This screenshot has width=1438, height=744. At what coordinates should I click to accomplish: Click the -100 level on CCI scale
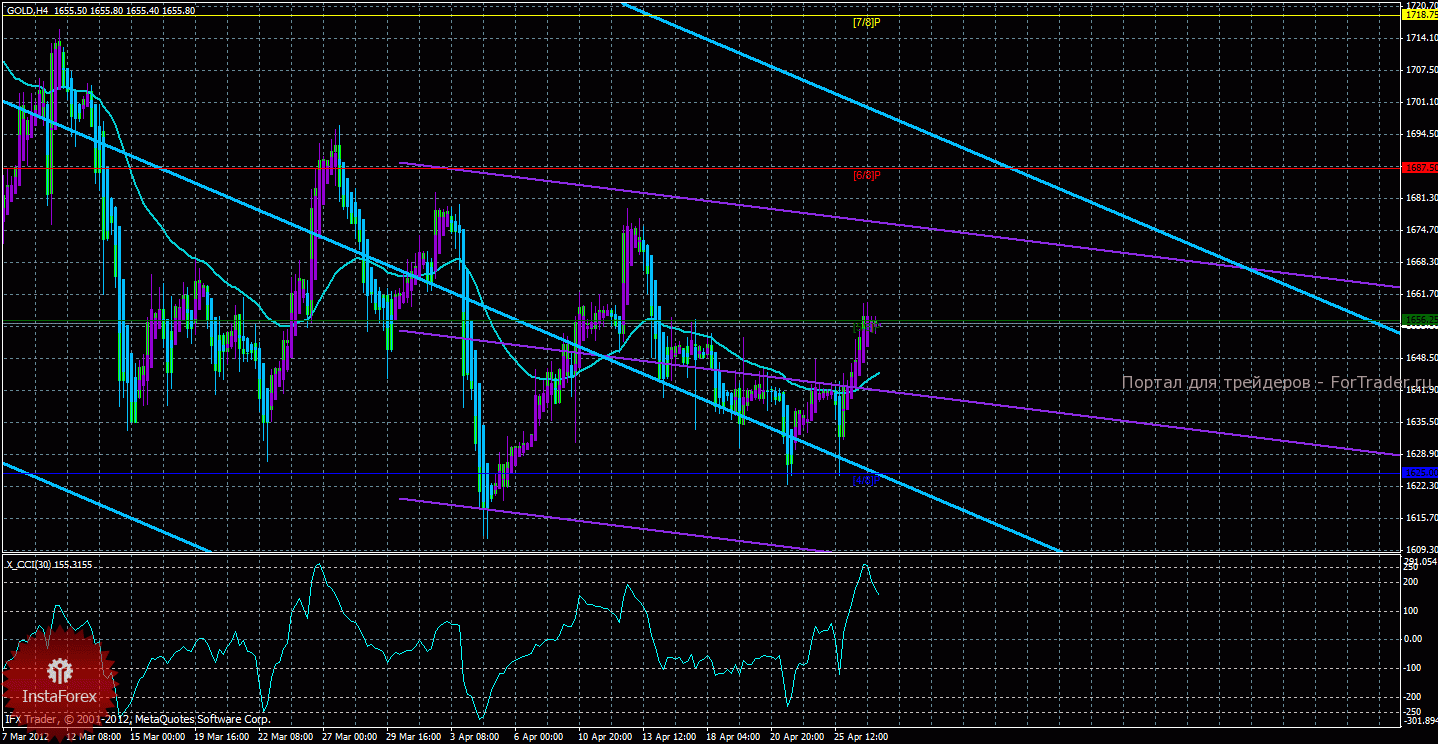(1414, 668)
